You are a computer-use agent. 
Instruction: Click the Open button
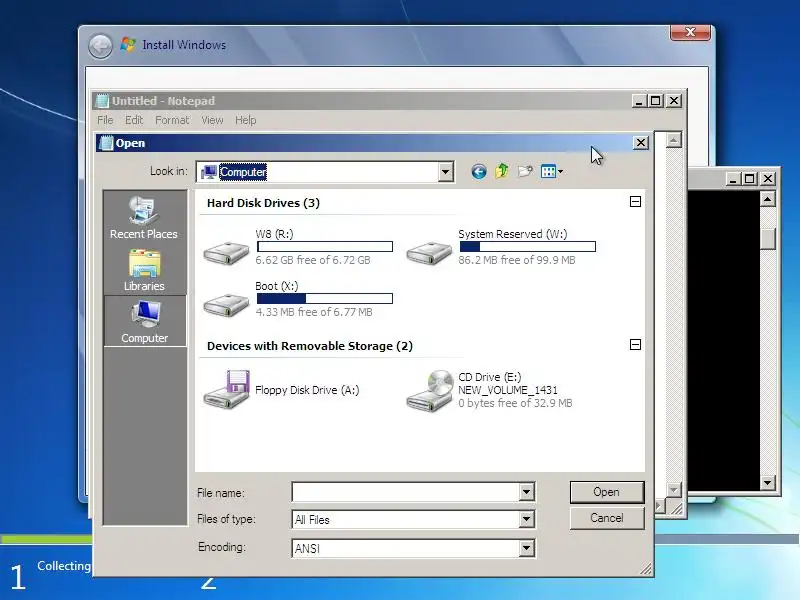(607, 492)
